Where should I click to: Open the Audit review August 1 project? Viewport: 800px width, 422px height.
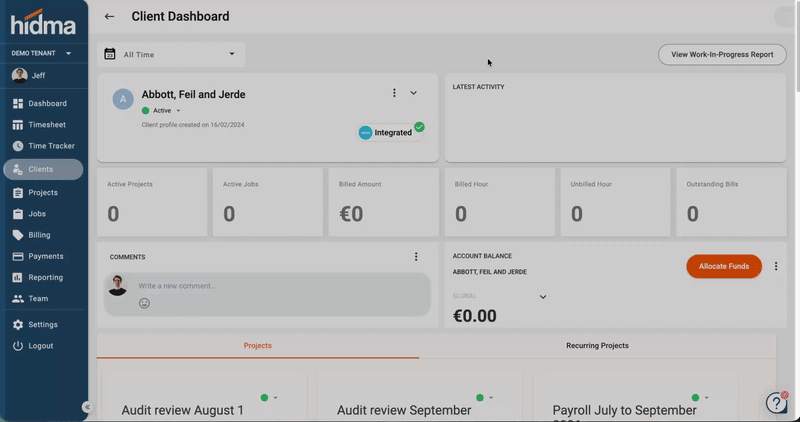click(183, 410)
